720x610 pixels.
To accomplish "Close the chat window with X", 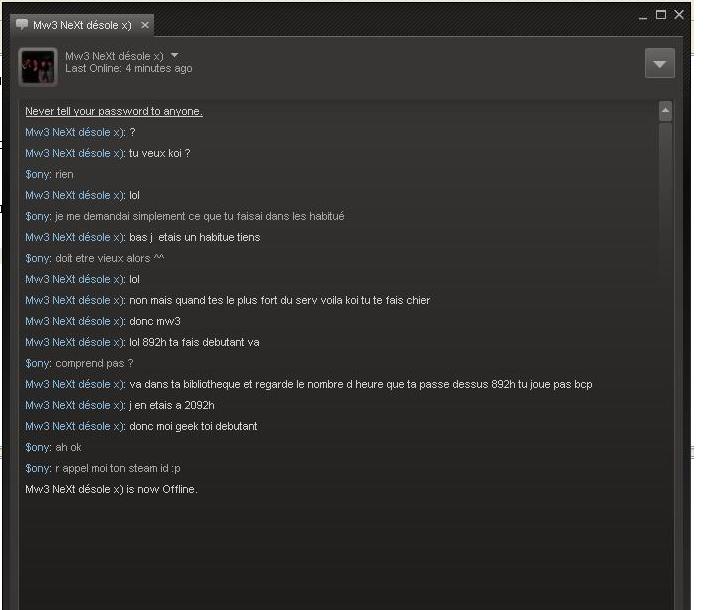I will click(679, 15).
